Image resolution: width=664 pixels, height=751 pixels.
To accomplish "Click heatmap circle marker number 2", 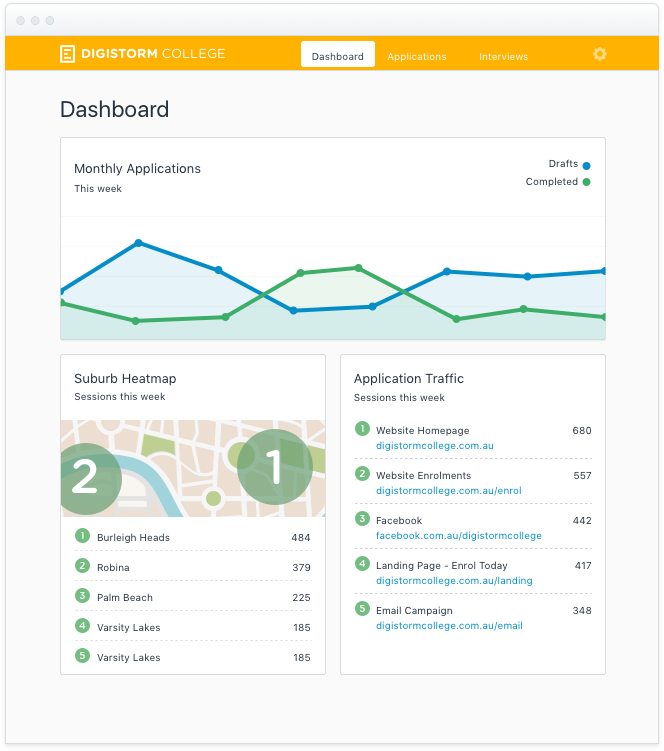I will (x=89, y=478).
